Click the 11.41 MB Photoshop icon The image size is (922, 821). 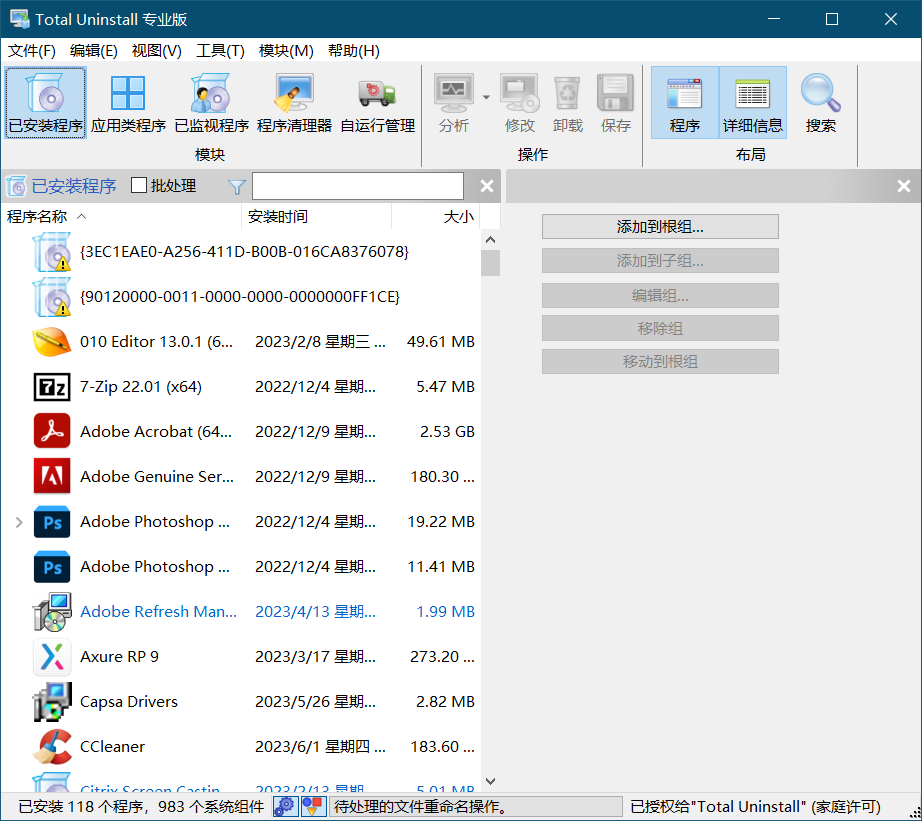(52, 566)
